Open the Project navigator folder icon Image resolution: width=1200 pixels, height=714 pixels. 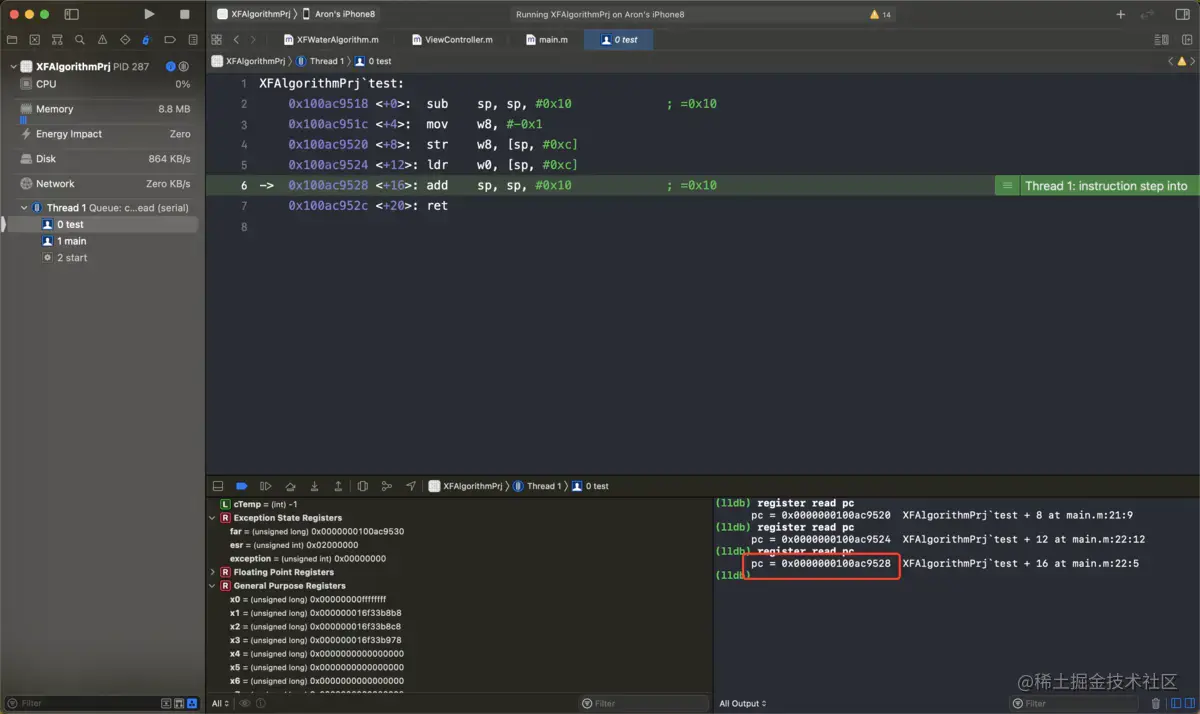(12, 40)
